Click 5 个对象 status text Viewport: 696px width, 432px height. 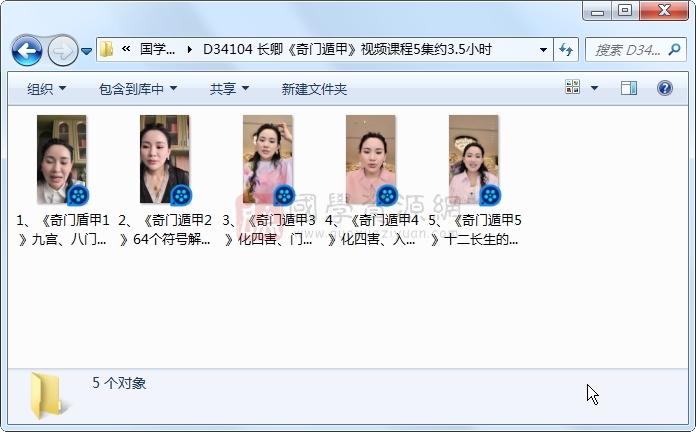point(119,383)
